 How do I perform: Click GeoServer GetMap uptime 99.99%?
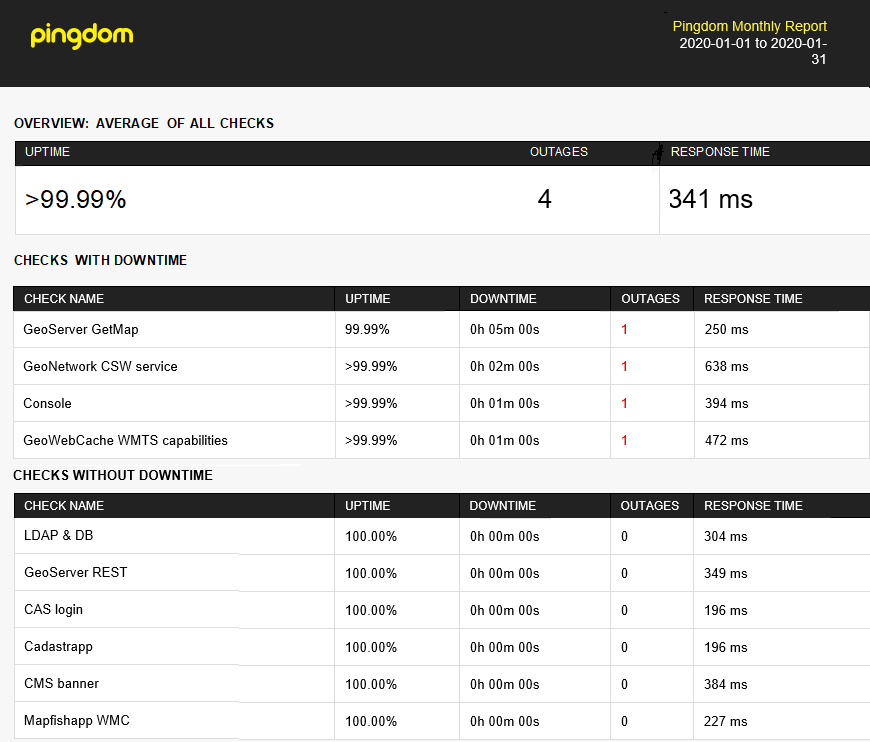pos(367,329)
